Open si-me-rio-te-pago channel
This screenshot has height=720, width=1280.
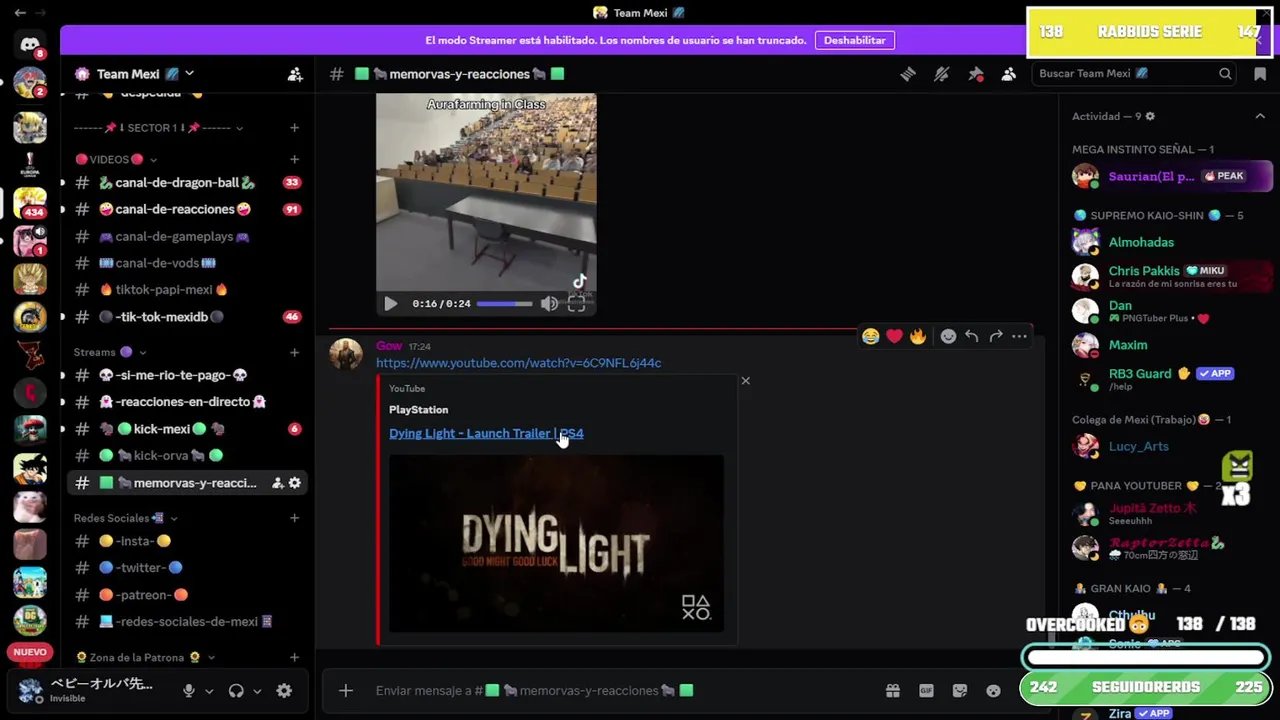(187, 375)
